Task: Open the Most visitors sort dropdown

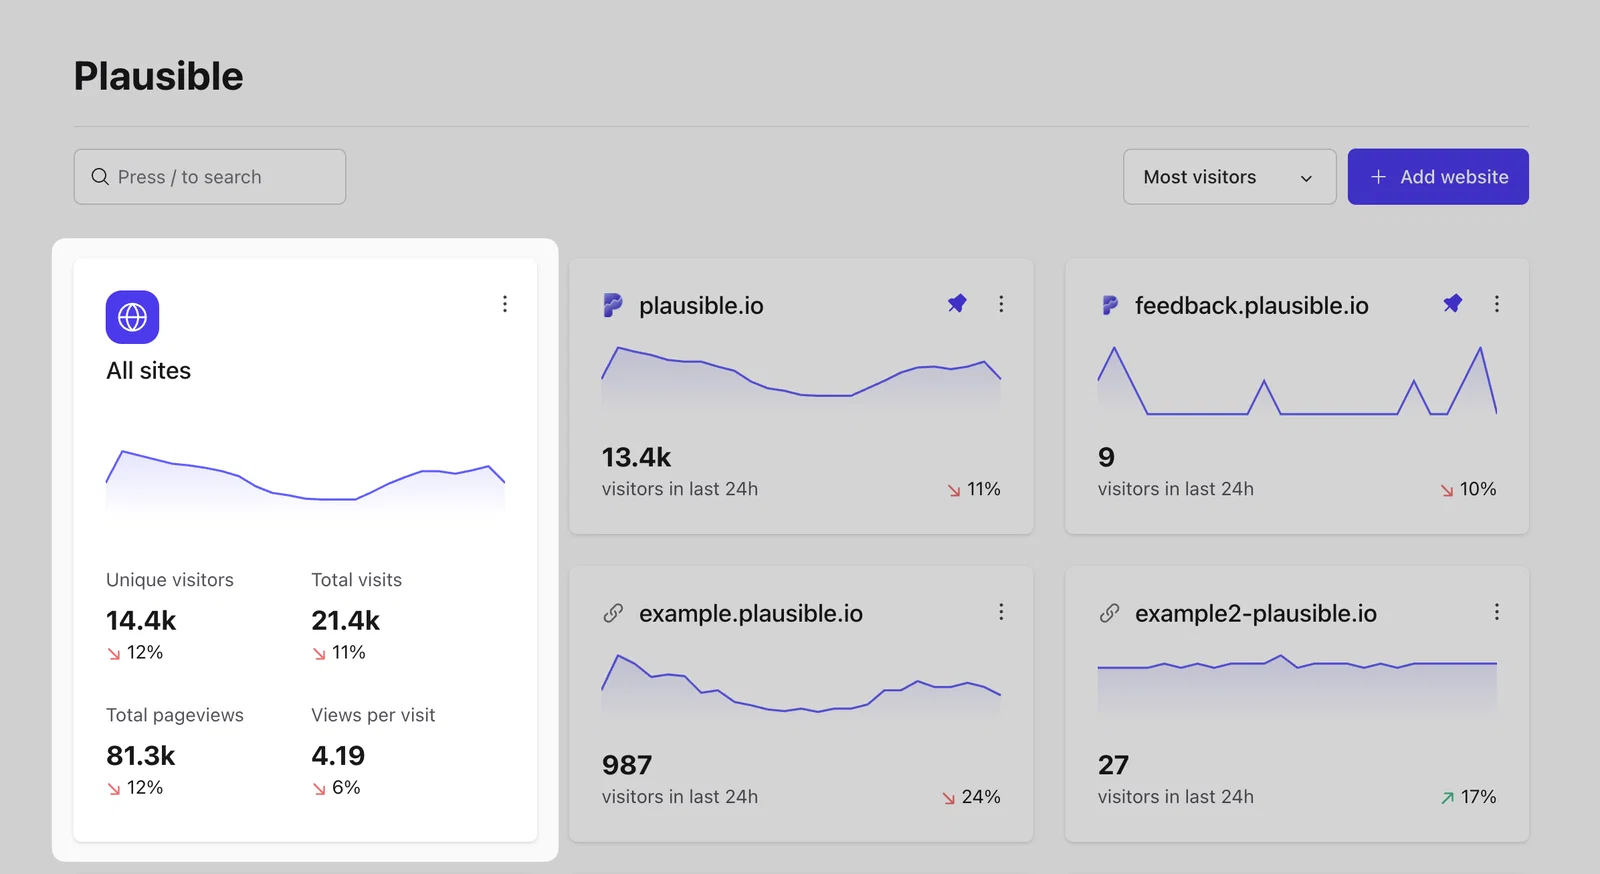Action: click(1229, 177)
